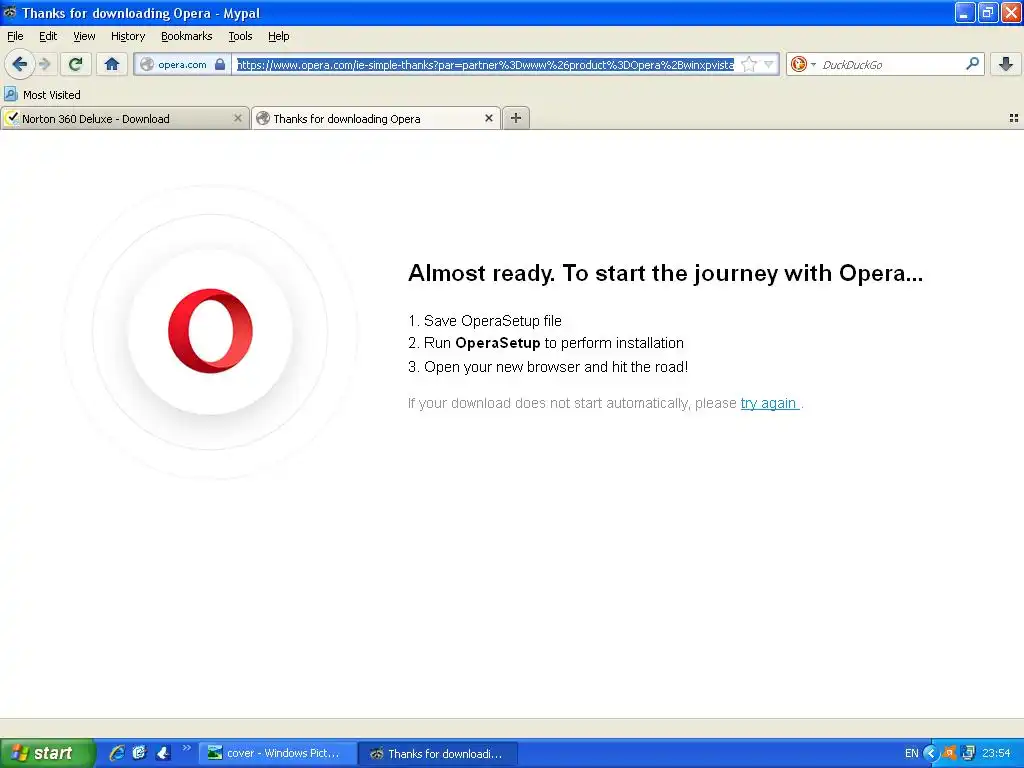Click the orange shield tray icon
Image resolution: width=1024 pixels, height=768 pixels.
[x=950, y=753]
